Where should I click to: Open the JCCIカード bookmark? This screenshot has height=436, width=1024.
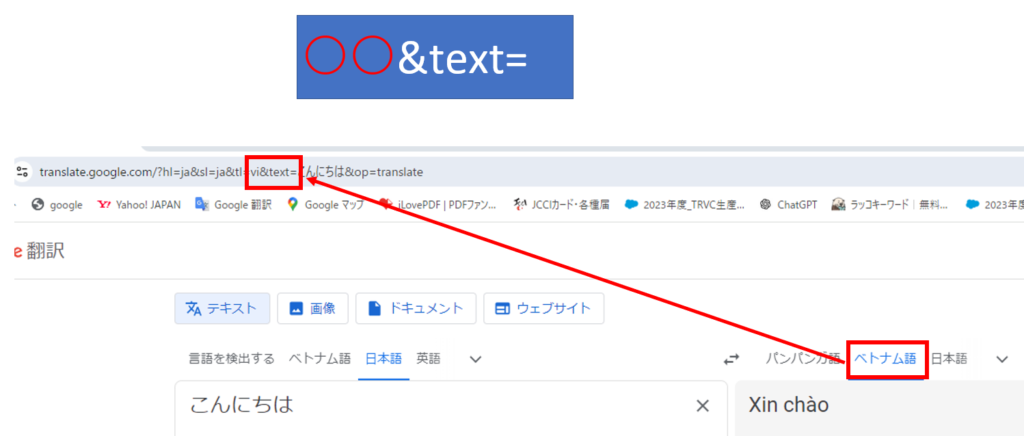pos(560,205)
